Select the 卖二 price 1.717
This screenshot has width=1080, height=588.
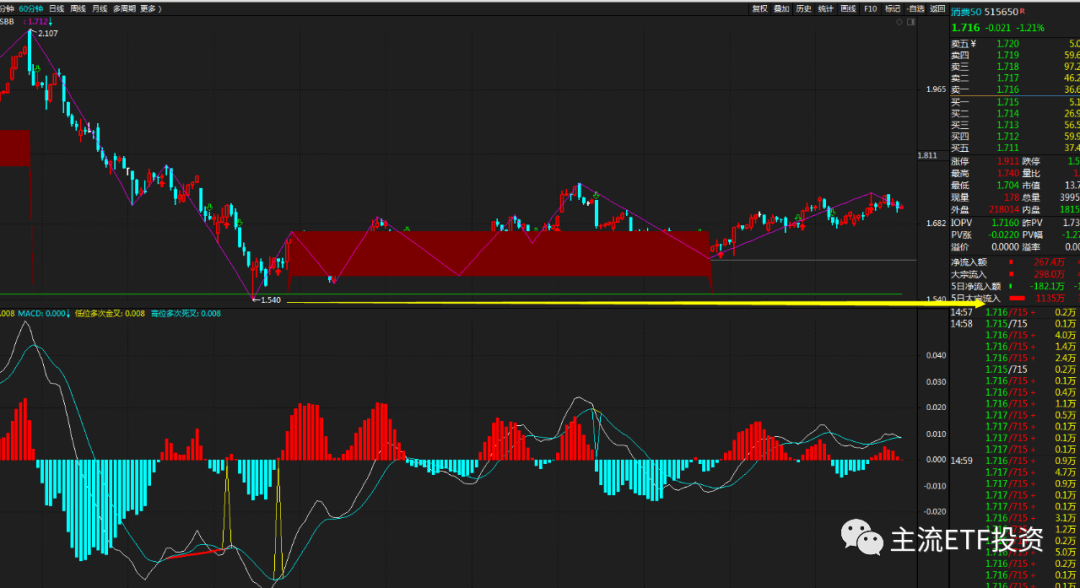[1008, 78]
